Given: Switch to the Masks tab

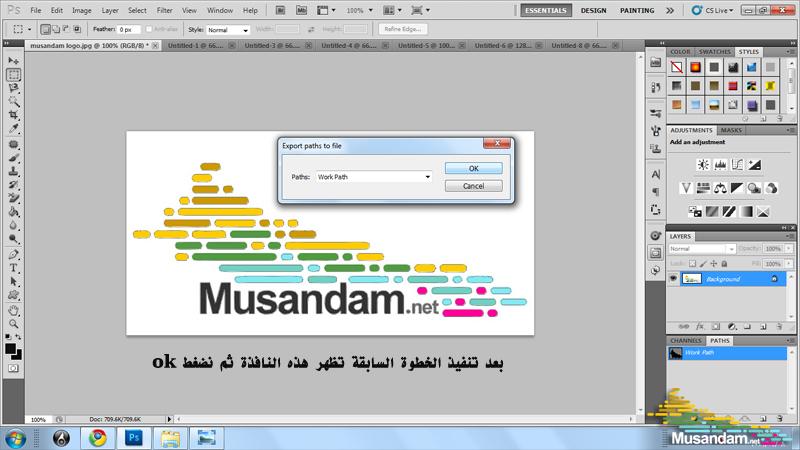Looking at the screenshot, I should coord(731,130).
